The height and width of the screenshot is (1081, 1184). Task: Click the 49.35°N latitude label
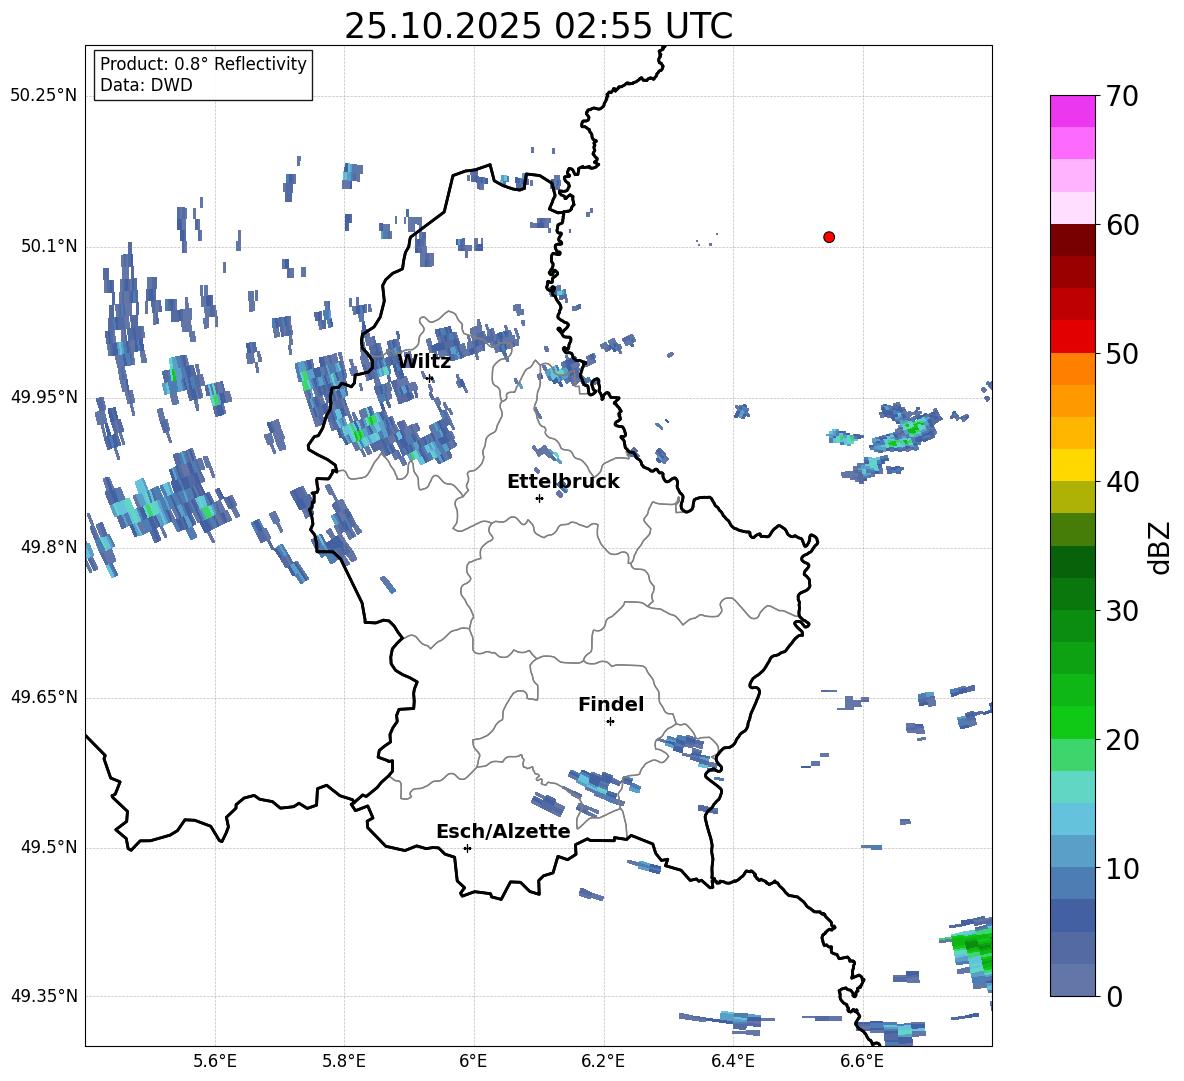point(44,996)
